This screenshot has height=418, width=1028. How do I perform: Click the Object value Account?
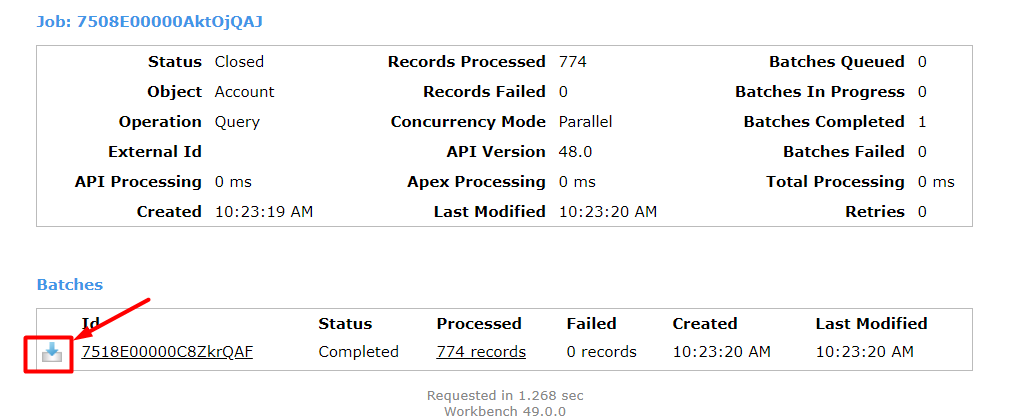coord(245,92)
